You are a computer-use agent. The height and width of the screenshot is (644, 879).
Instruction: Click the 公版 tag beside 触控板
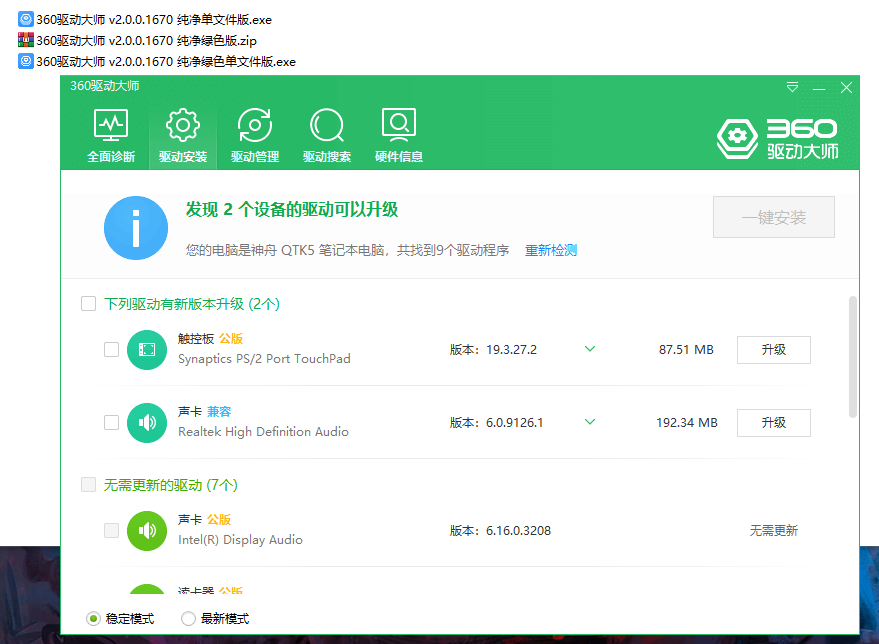[231, 339]
